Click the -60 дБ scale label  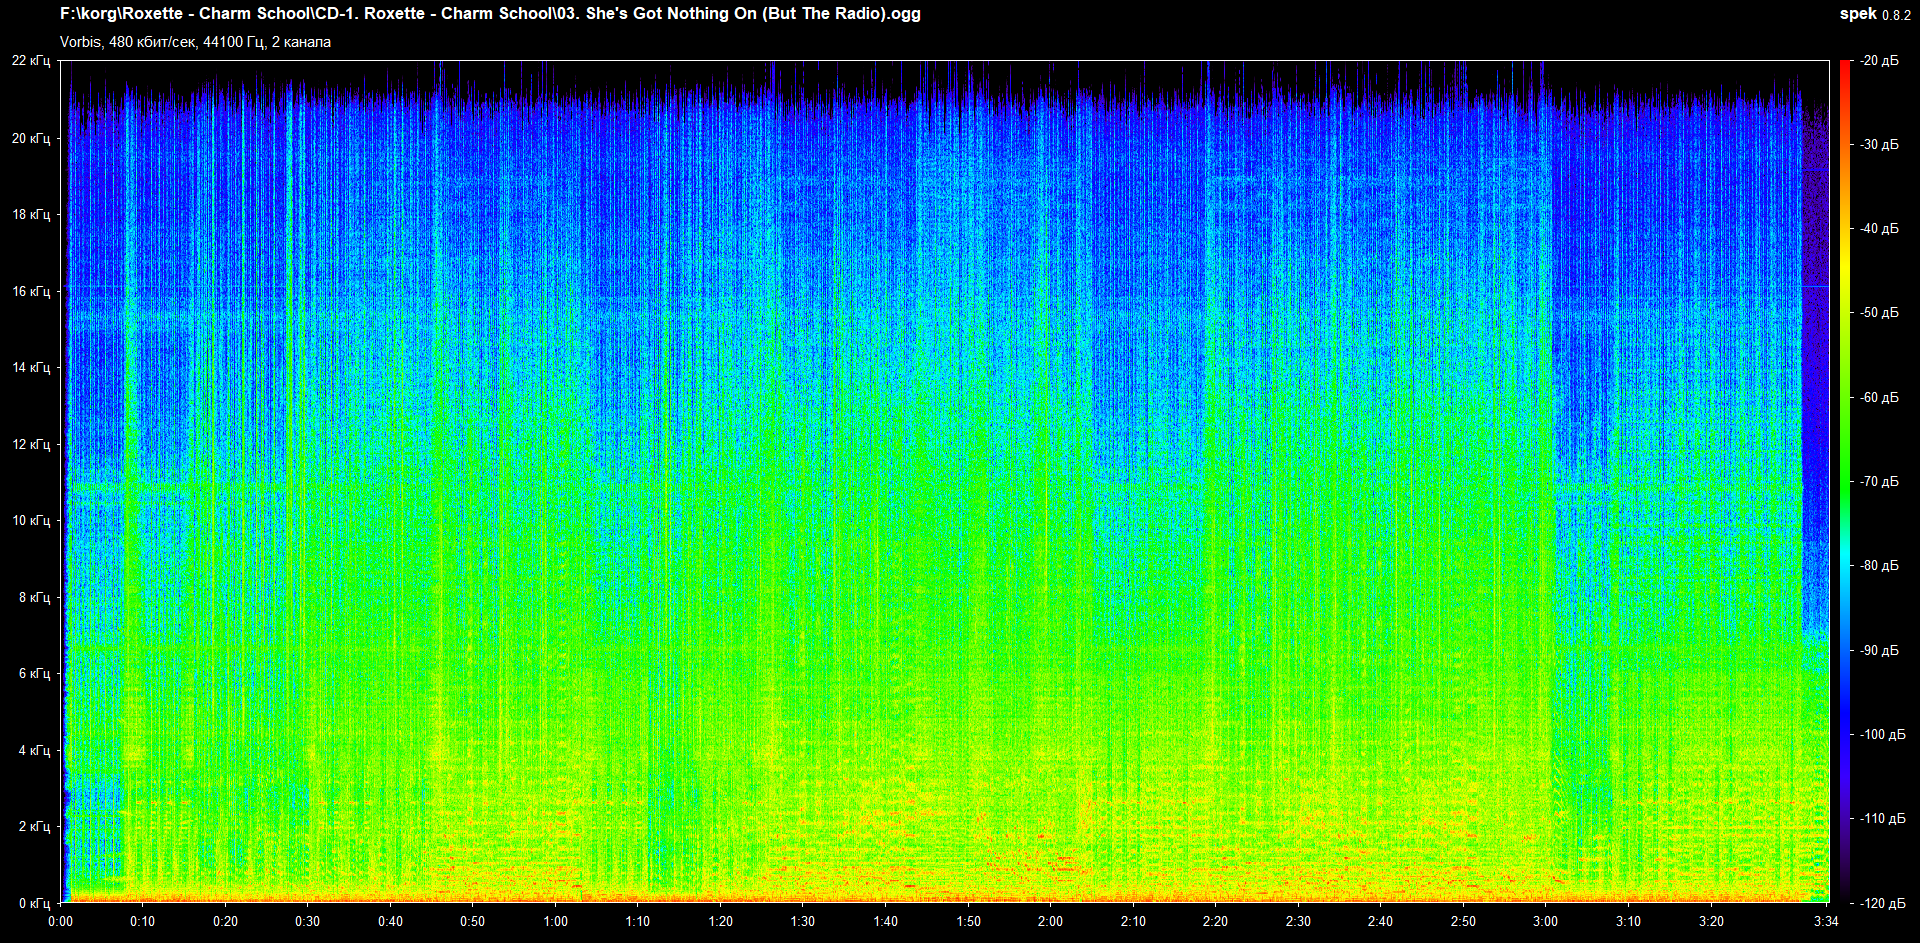click(1879, 398)
